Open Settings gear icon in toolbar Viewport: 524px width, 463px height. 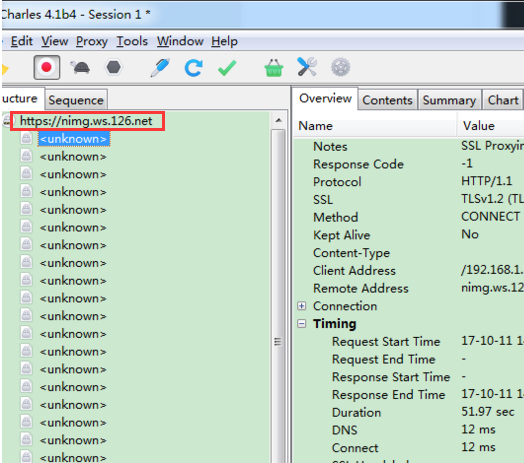341,68
